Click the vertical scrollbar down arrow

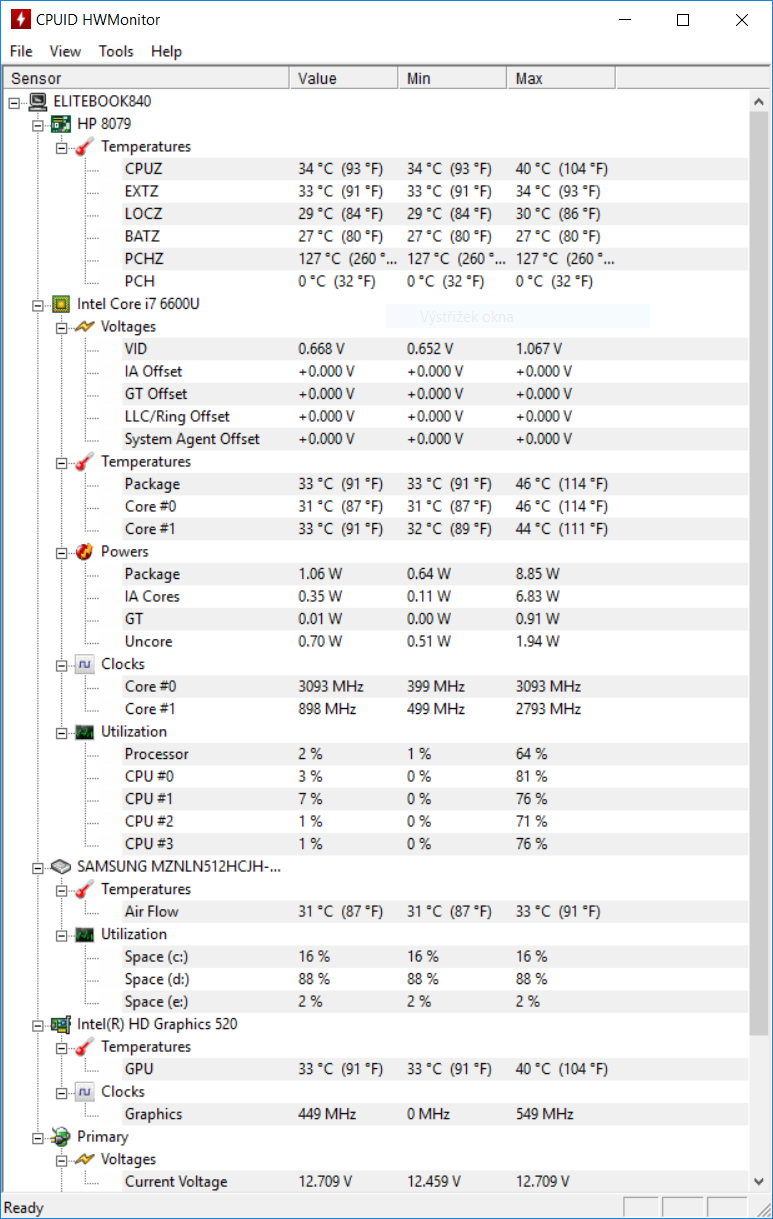(x=759, y=1183)
